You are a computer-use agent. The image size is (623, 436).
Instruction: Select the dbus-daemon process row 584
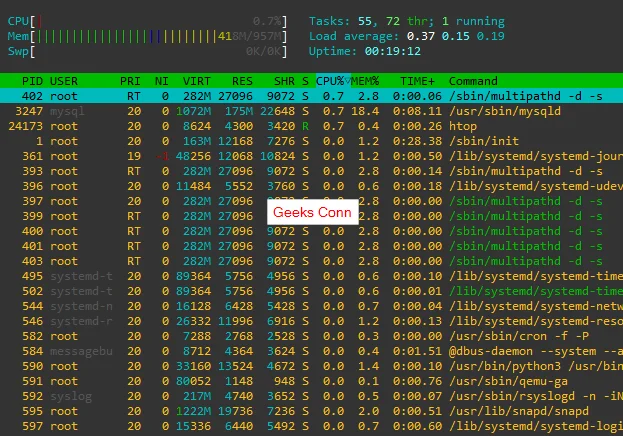pos(312,351)
